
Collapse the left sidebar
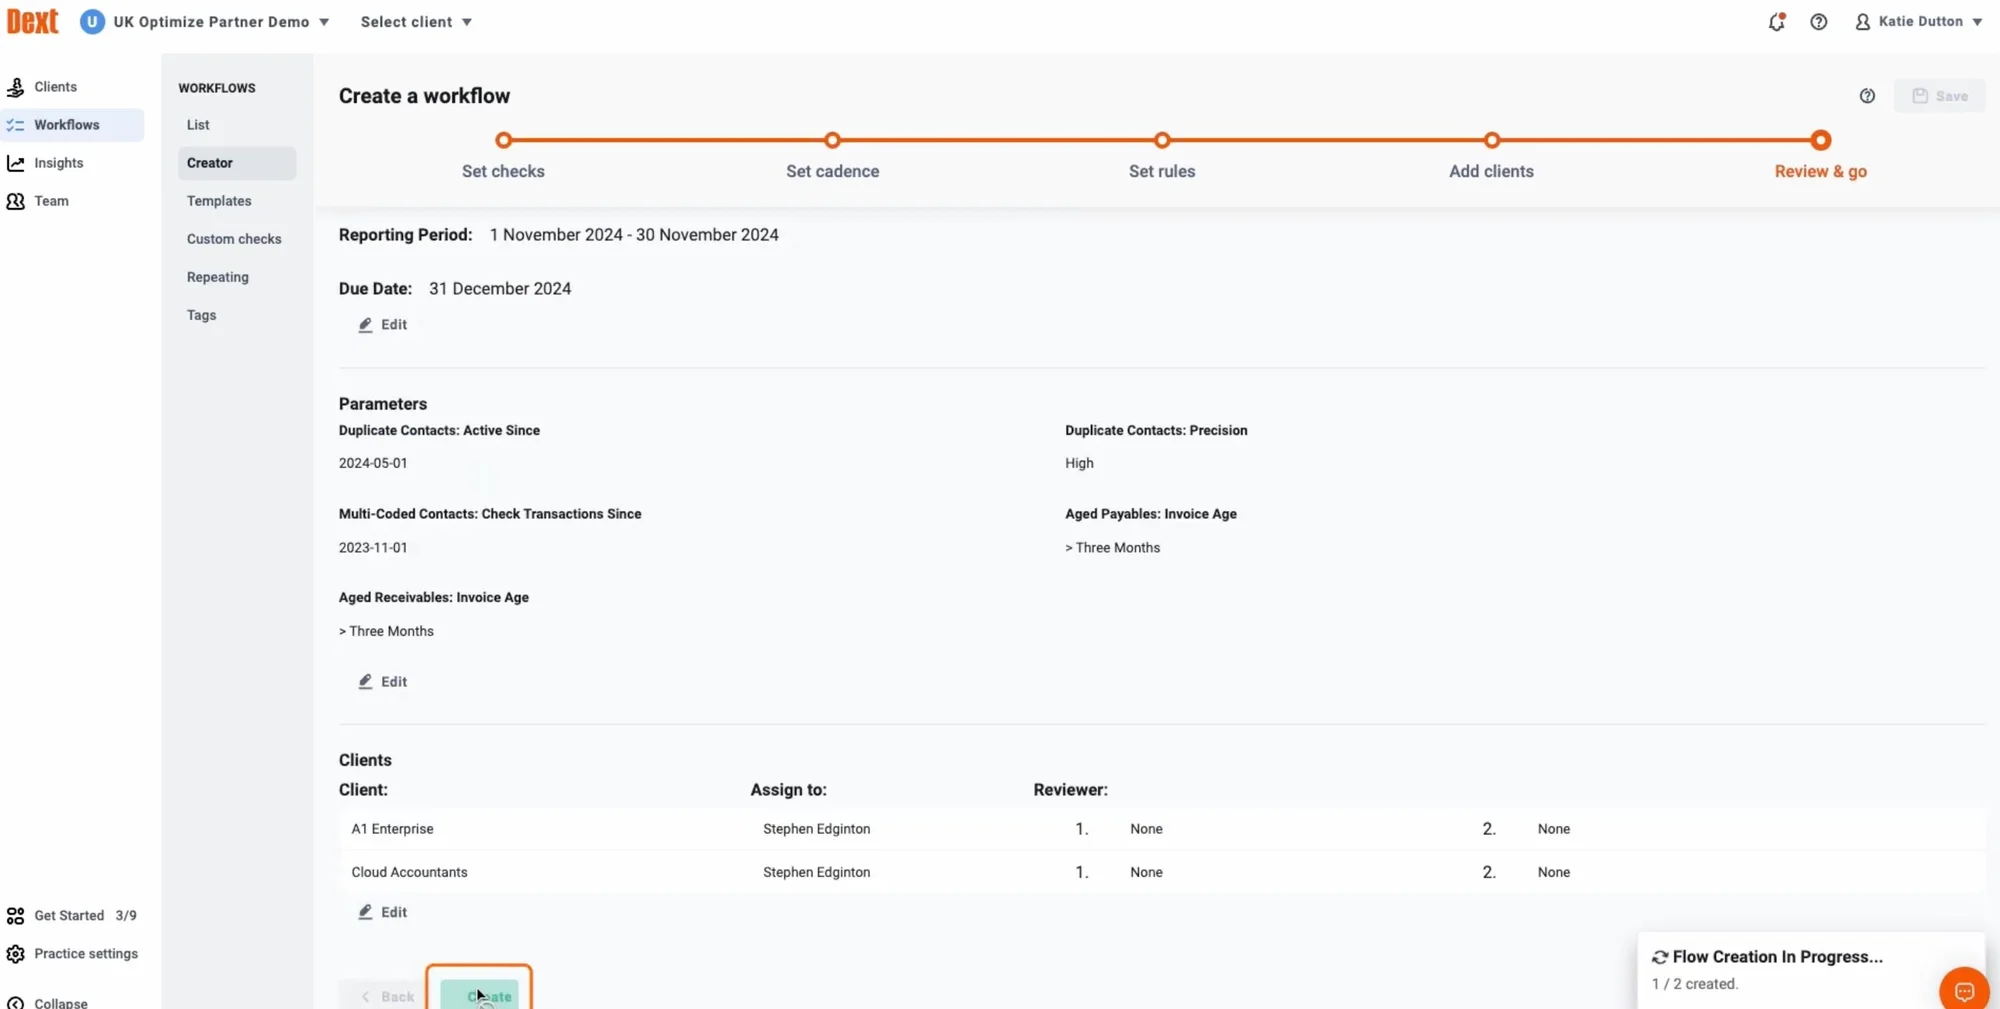(x=60, y=1001)
